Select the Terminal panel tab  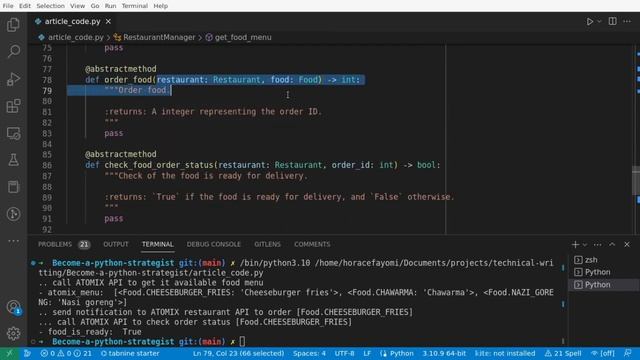[x=158, y=244]
